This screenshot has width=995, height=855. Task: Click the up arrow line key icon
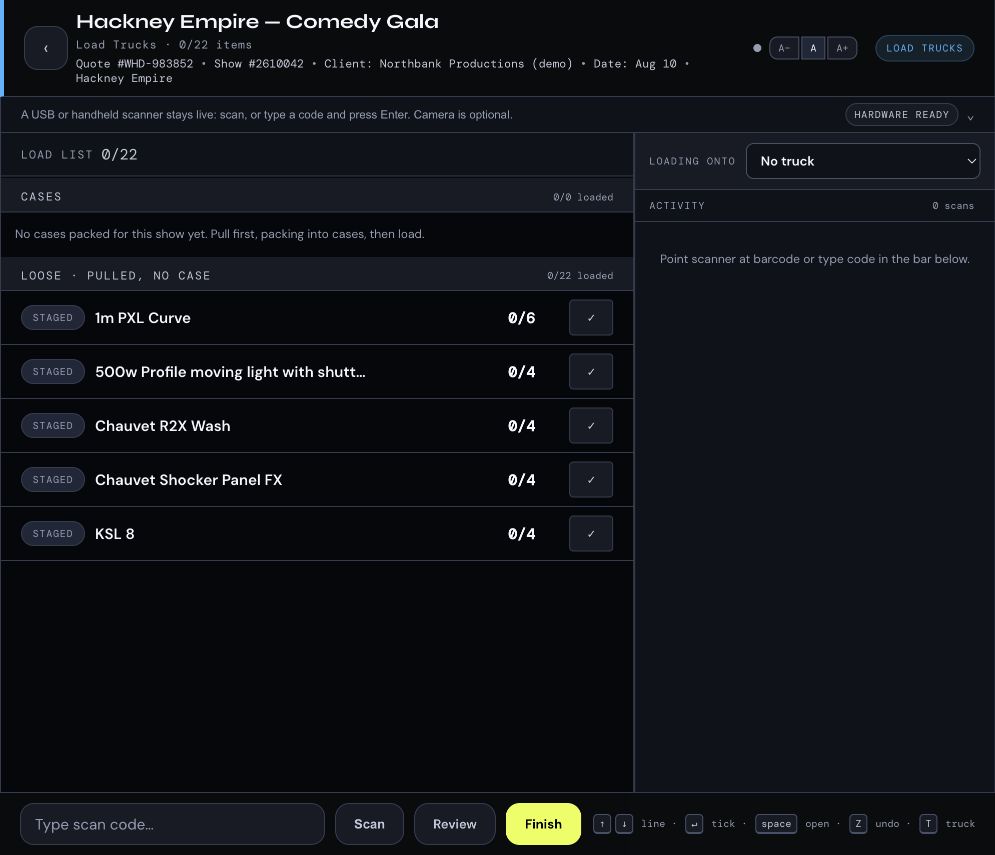pyautogui.click(x=602, y=824)
